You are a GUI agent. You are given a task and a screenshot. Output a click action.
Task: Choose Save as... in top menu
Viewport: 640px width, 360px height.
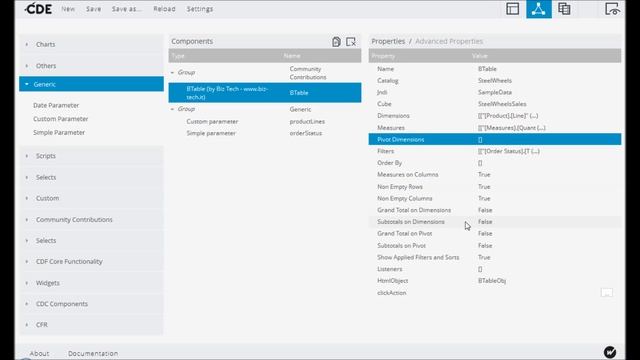(127, 9)
